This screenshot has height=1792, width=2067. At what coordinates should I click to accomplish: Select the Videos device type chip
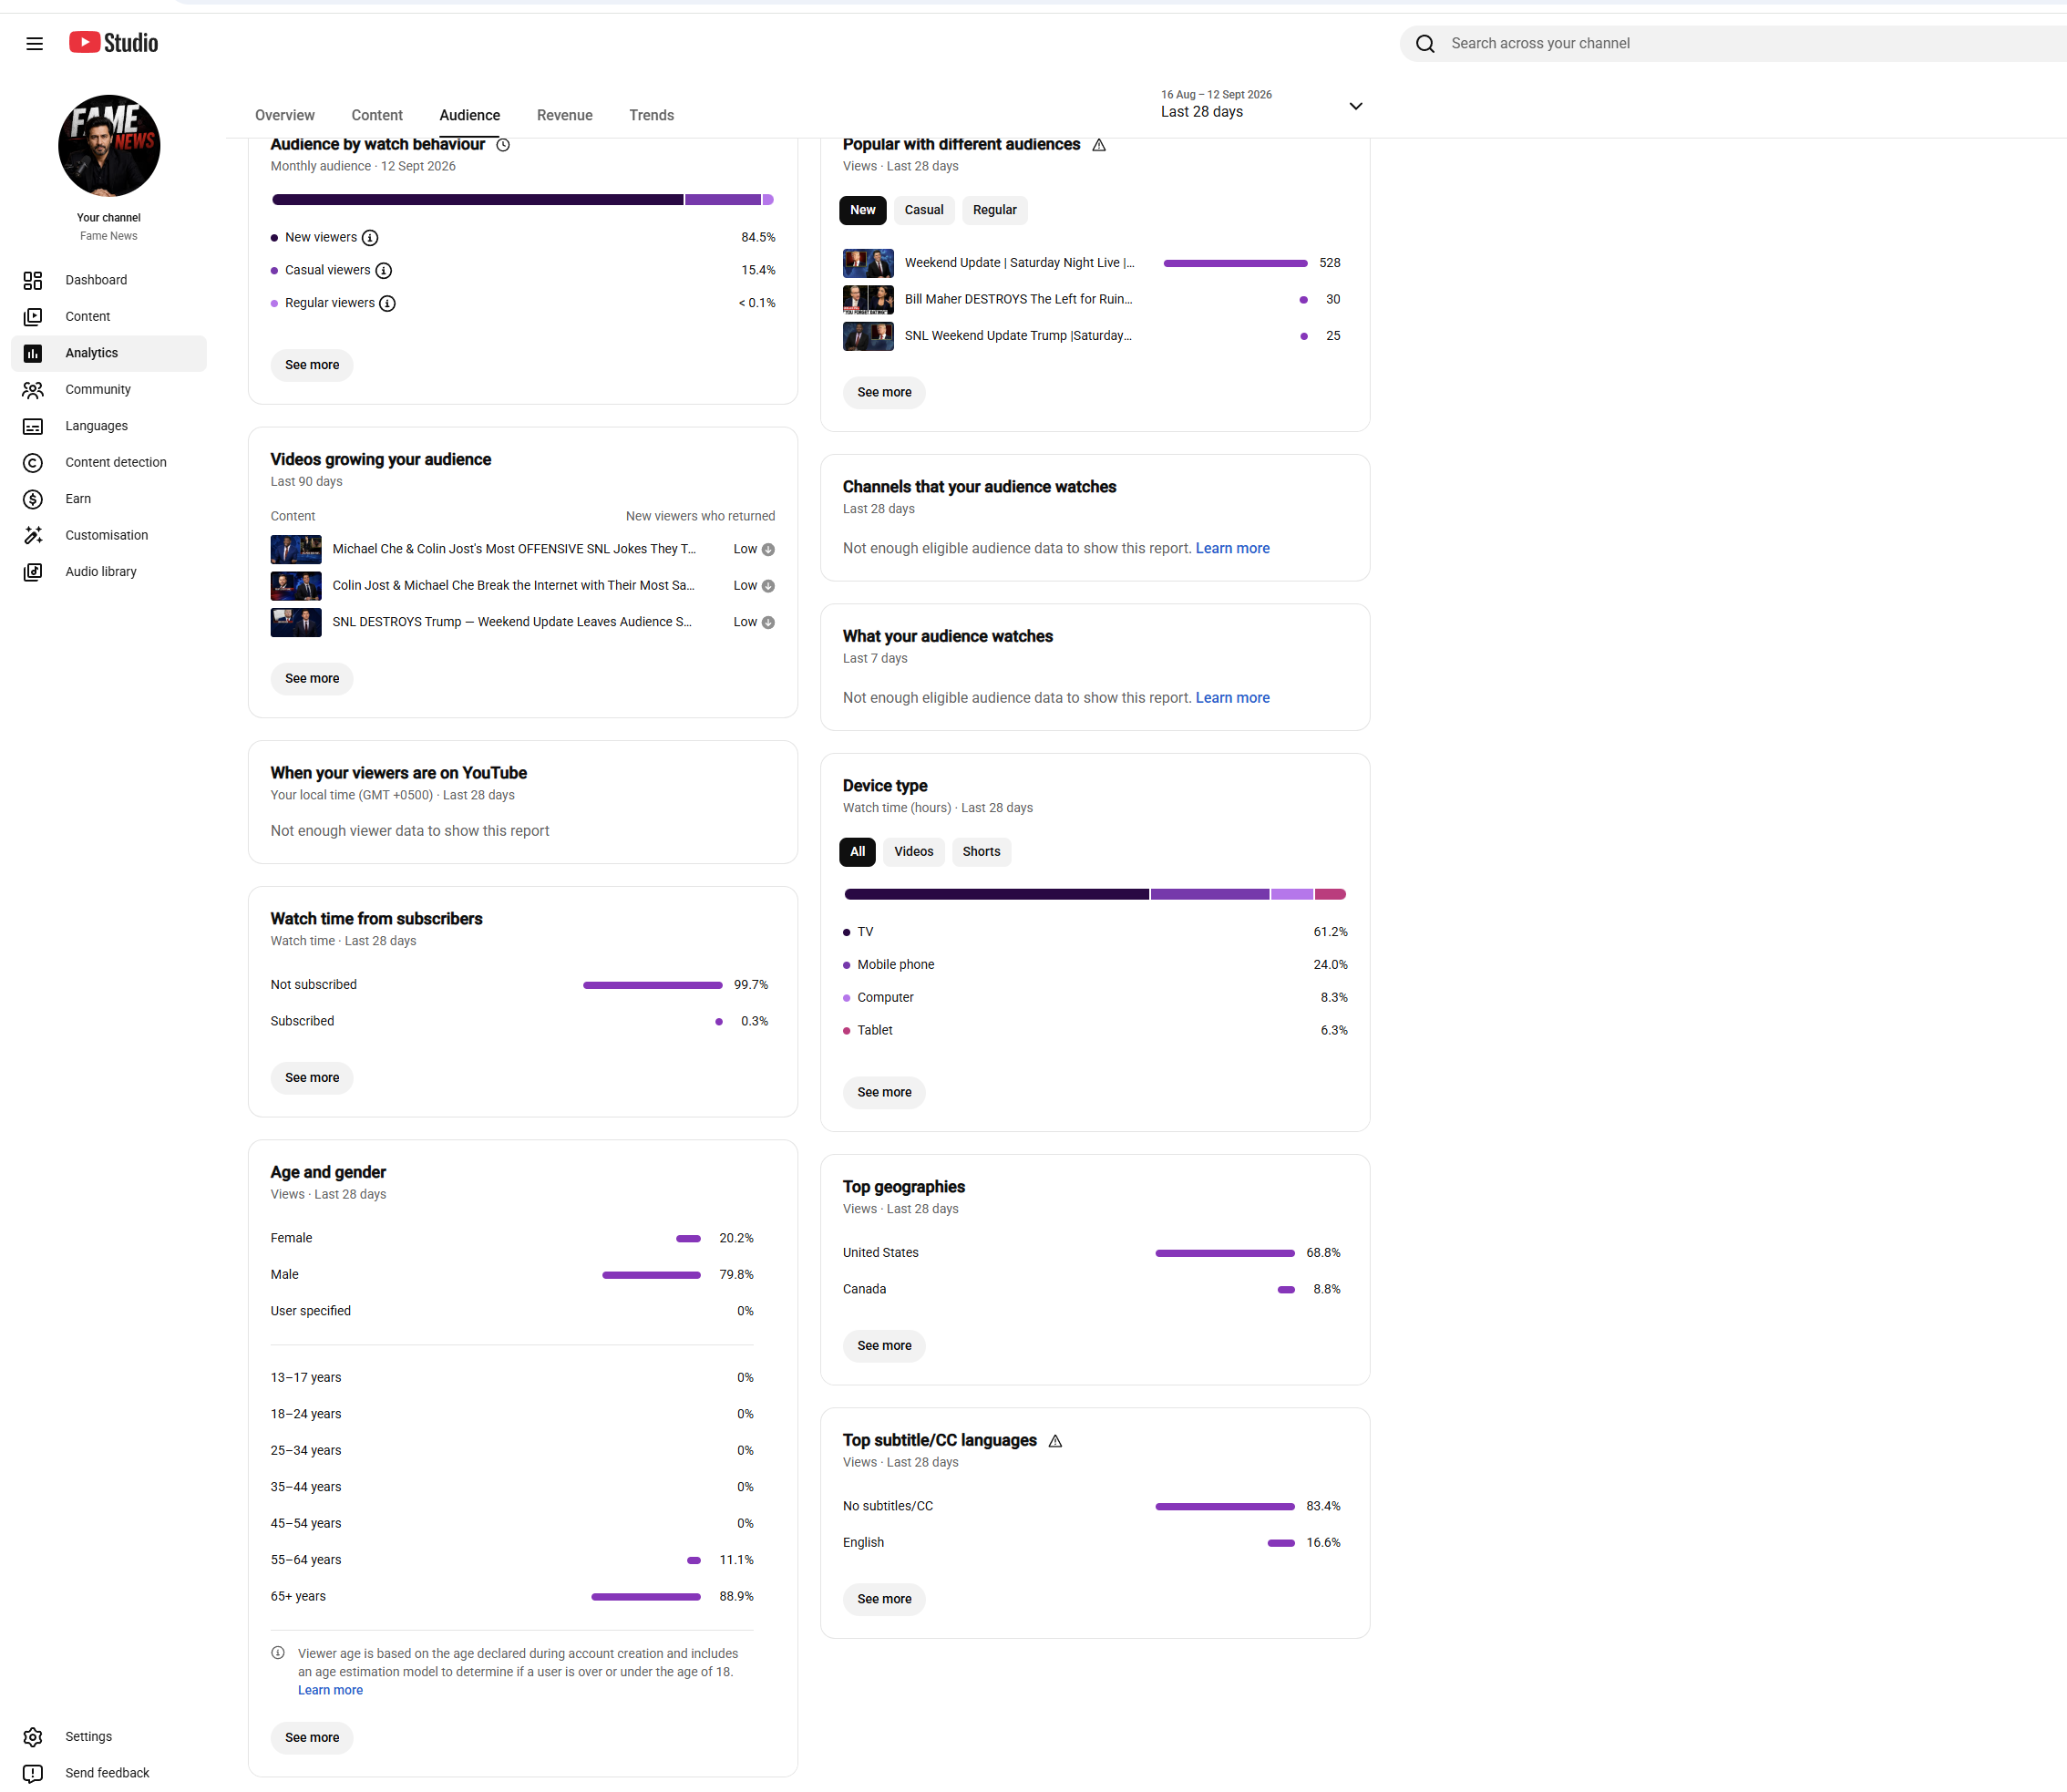click(x=913, y=852)
